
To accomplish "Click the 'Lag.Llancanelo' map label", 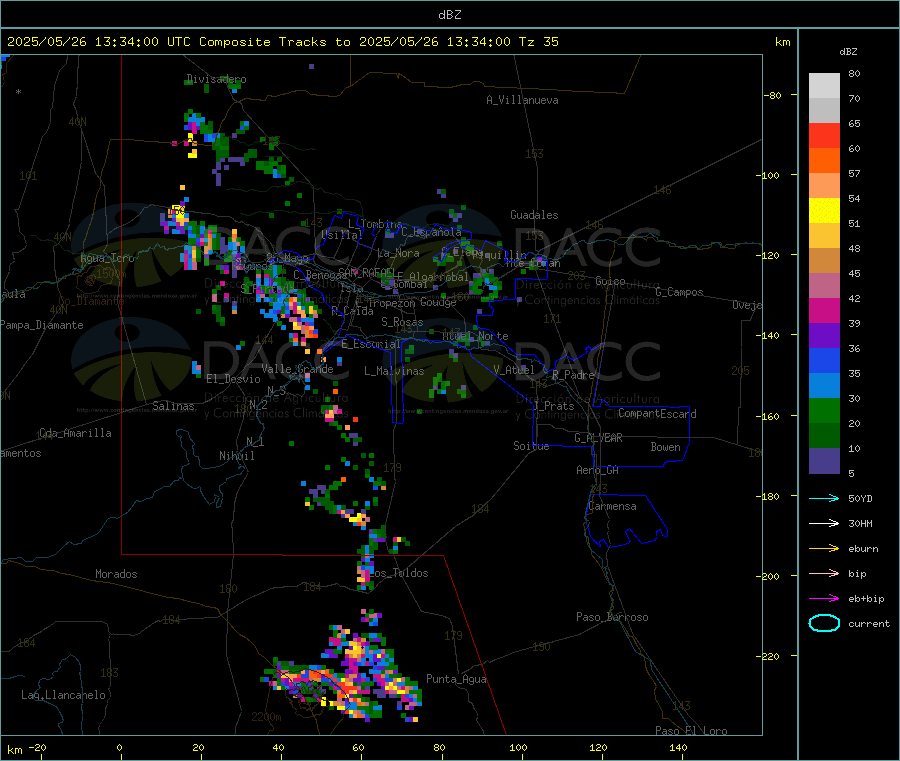I will (x=64, y=695).
